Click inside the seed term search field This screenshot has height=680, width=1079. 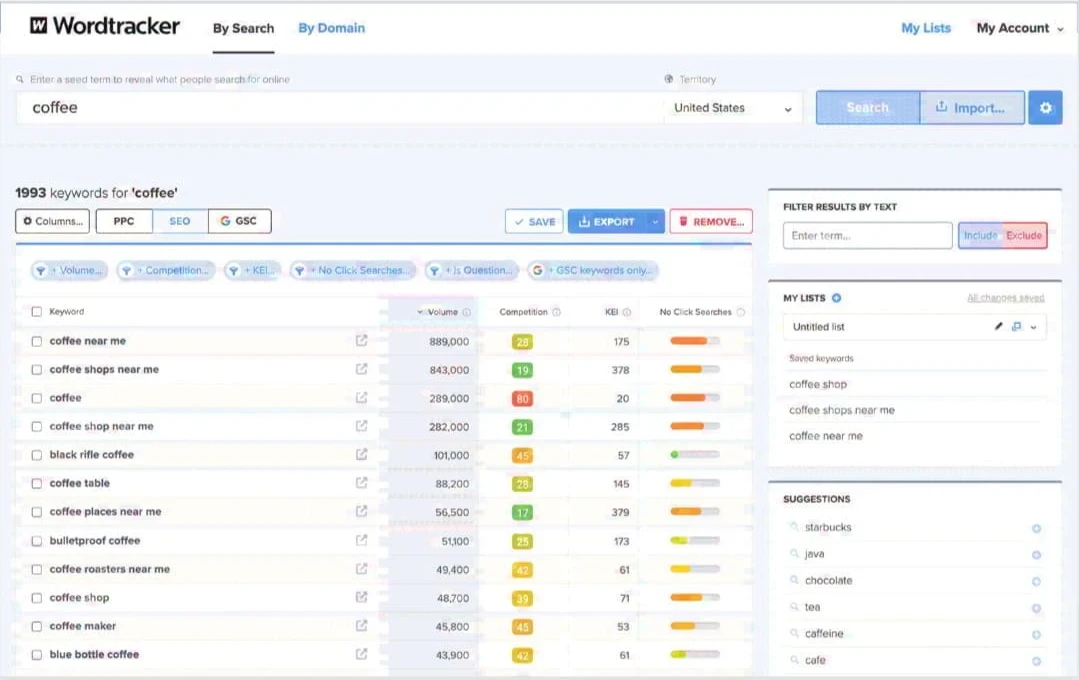coord(300,107)
